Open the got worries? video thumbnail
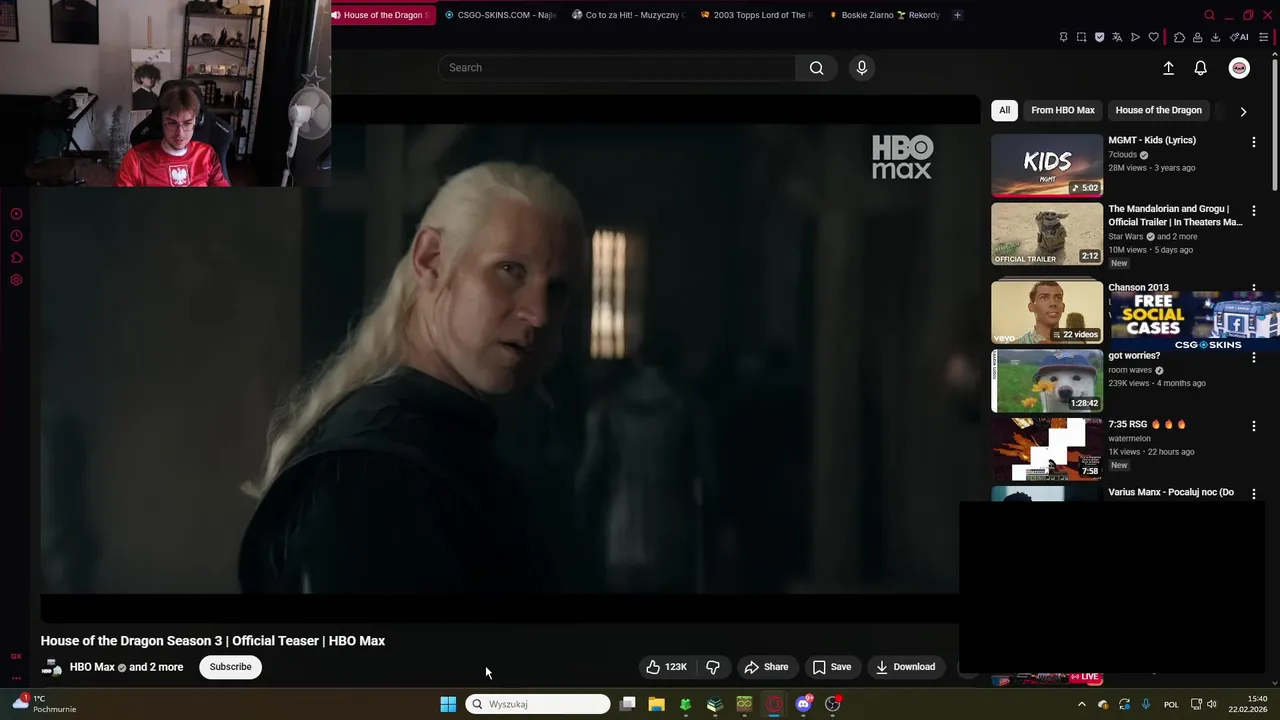 tap(1047, 380)
